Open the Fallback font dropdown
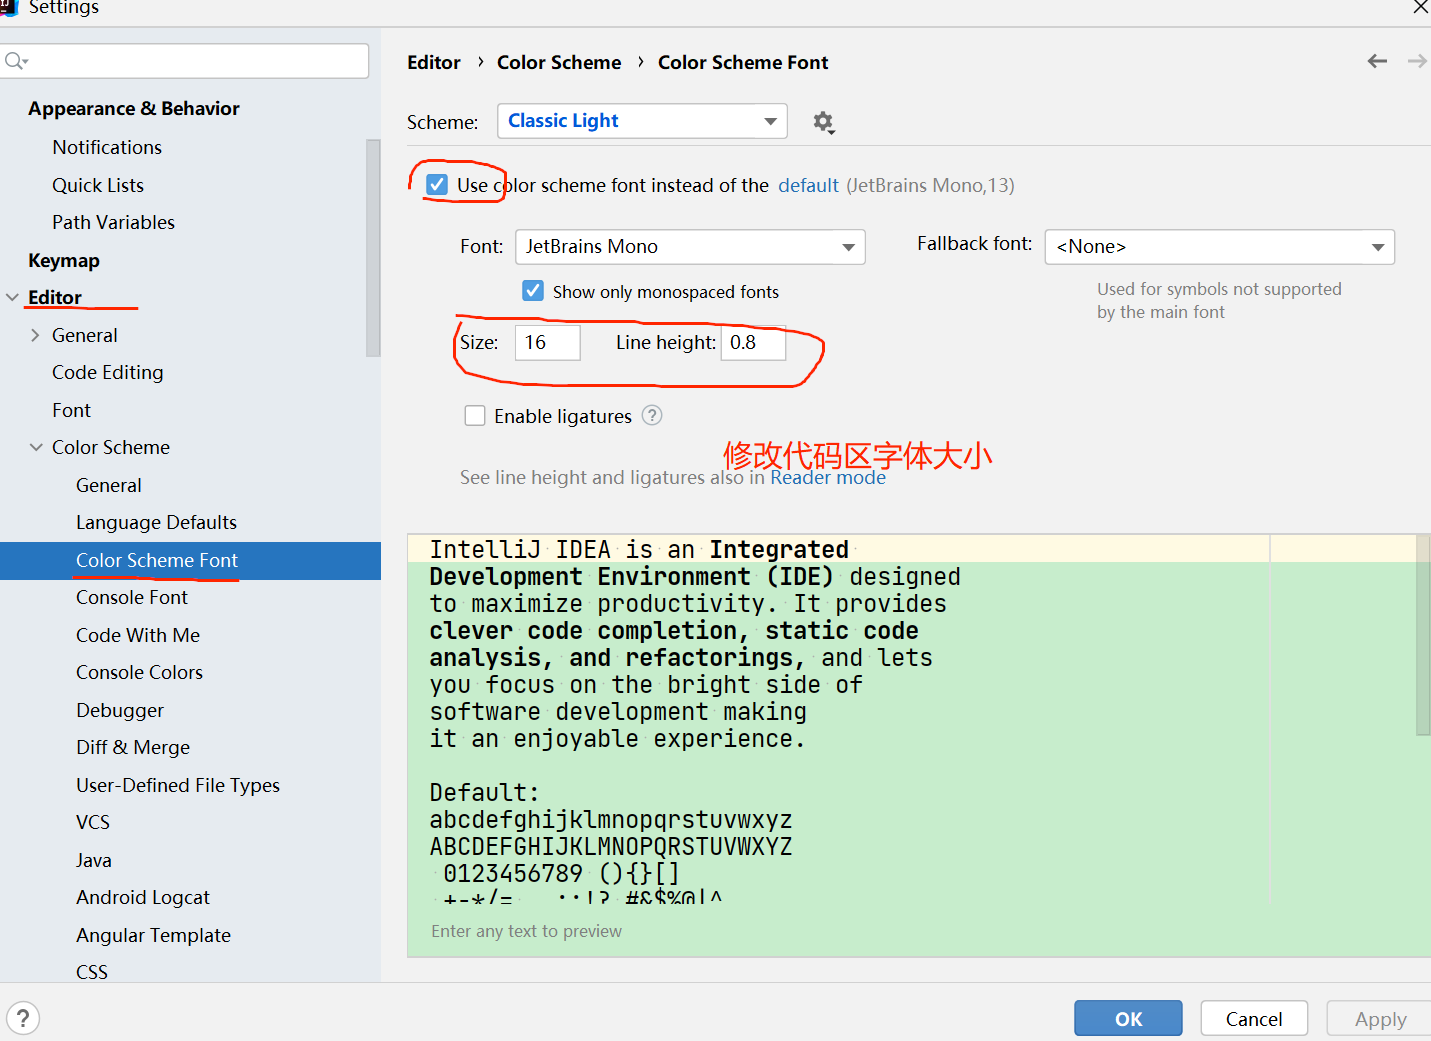1431x1041 pixels. tap(1219, 247)
